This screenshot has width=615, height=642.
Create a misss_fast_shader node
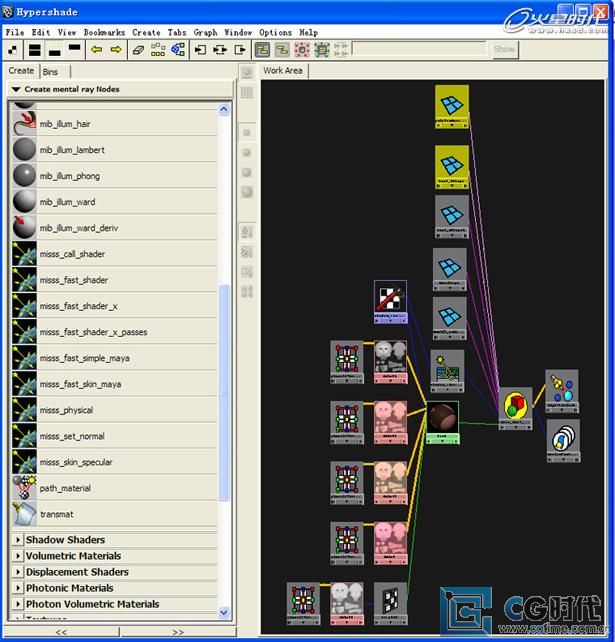pyautogui.click(x=115, y=280)
